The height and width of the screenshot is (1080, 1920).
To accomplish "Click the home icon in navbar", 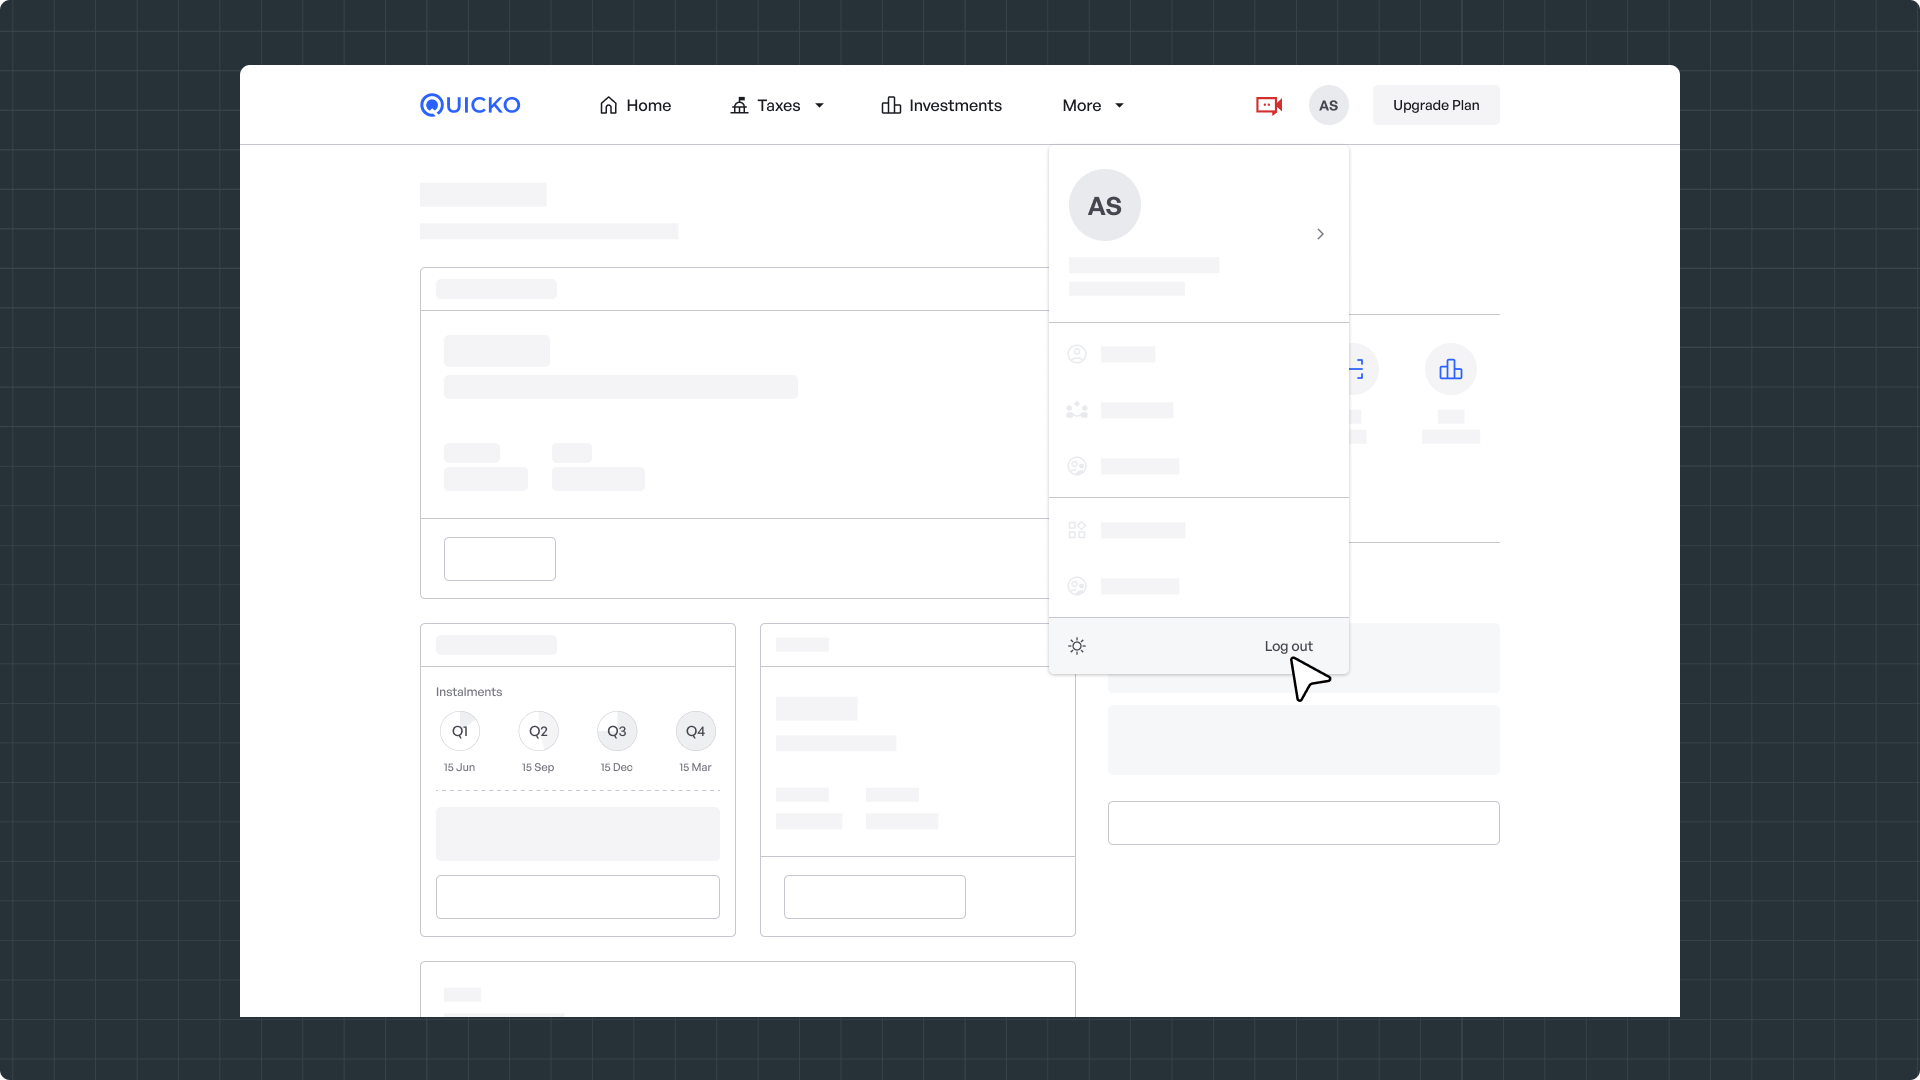I will (x=608, y=105).
